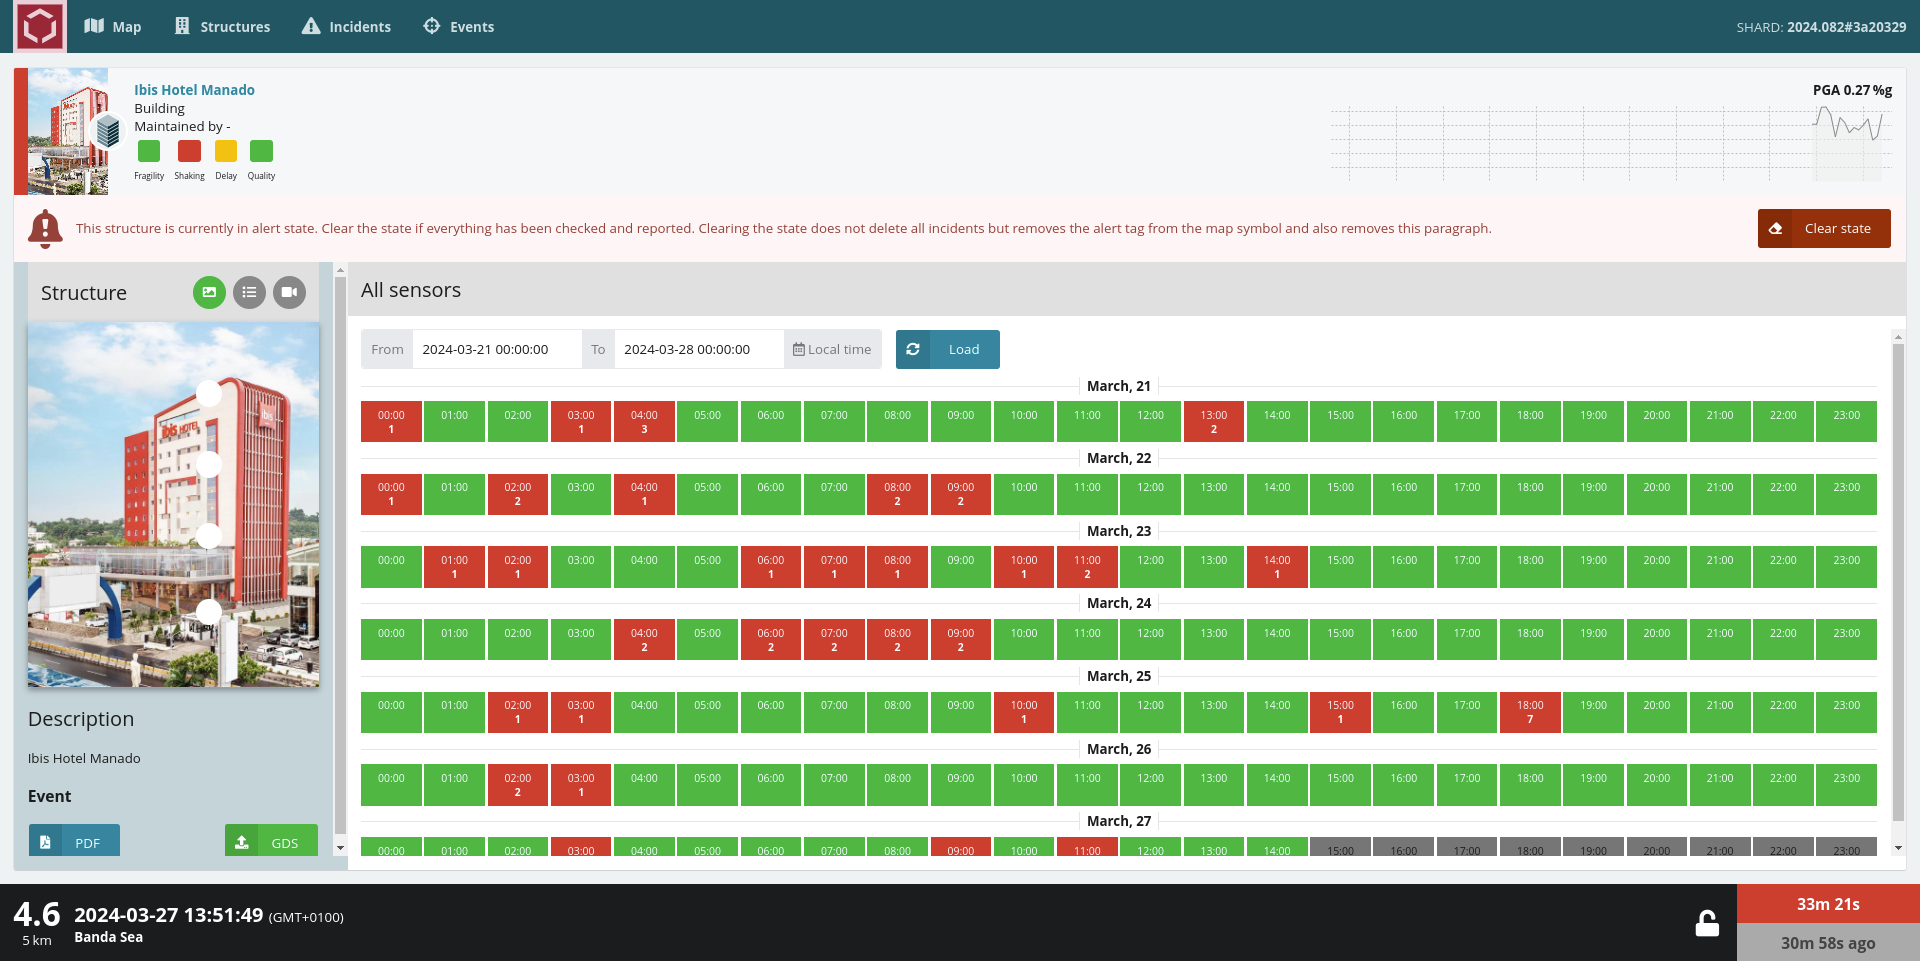This screenshot has width=1920, height=961.
Task: Click the green Quality status indicator
Action: (x=261, y=151)
